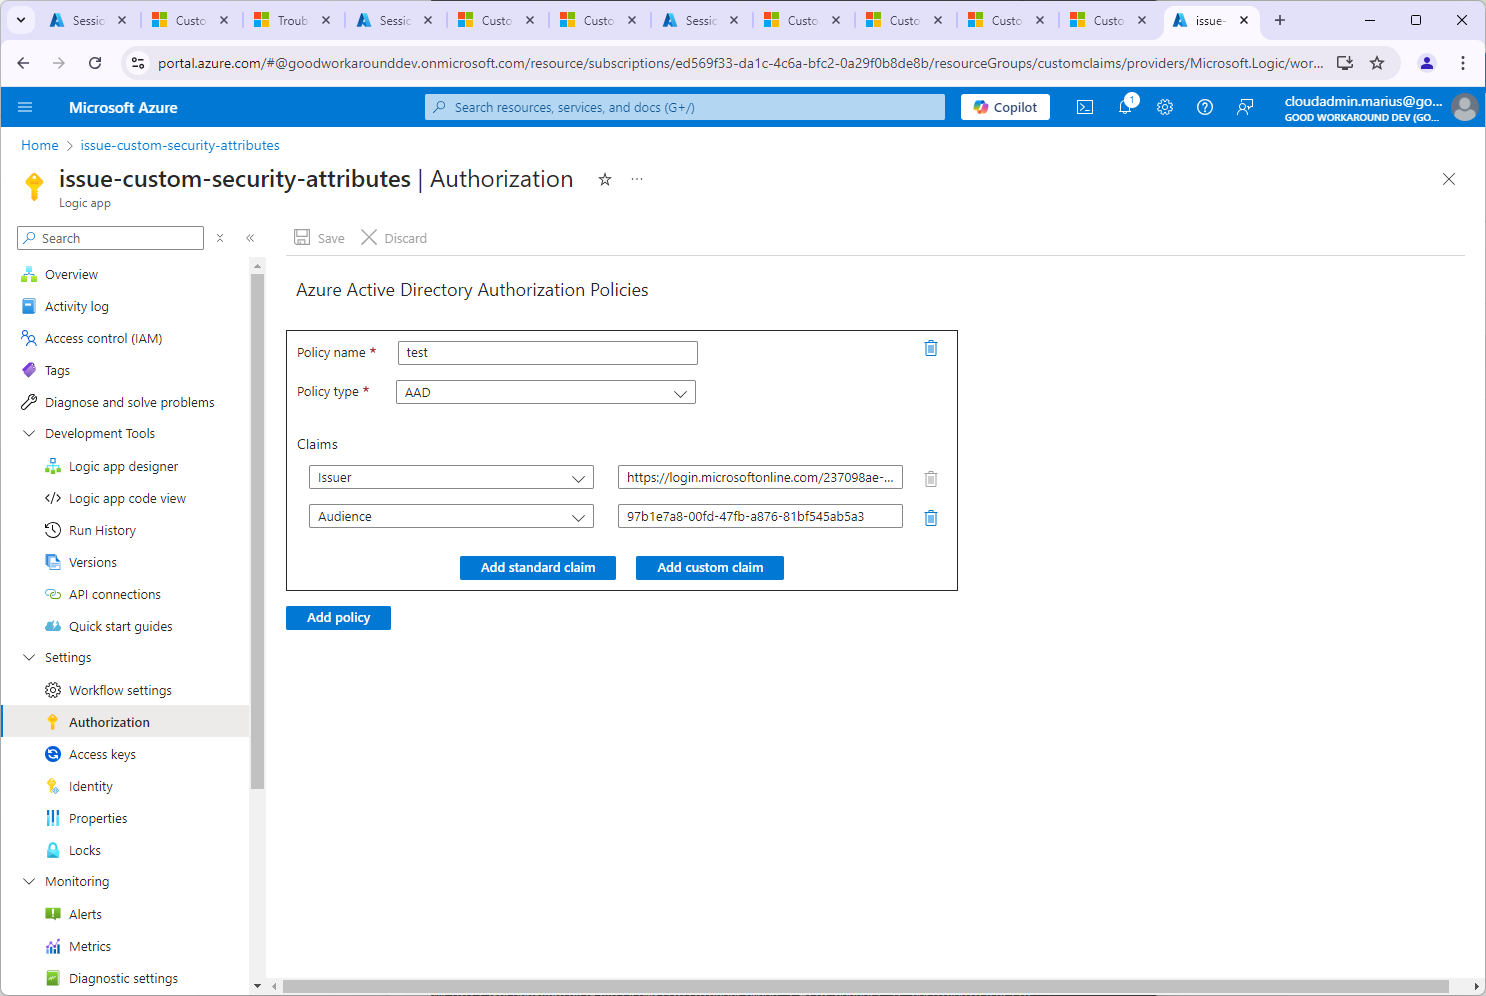The image size is (1486, 996).
Task: Delete the Audience claim row
Action: click(x=930, y=518)
